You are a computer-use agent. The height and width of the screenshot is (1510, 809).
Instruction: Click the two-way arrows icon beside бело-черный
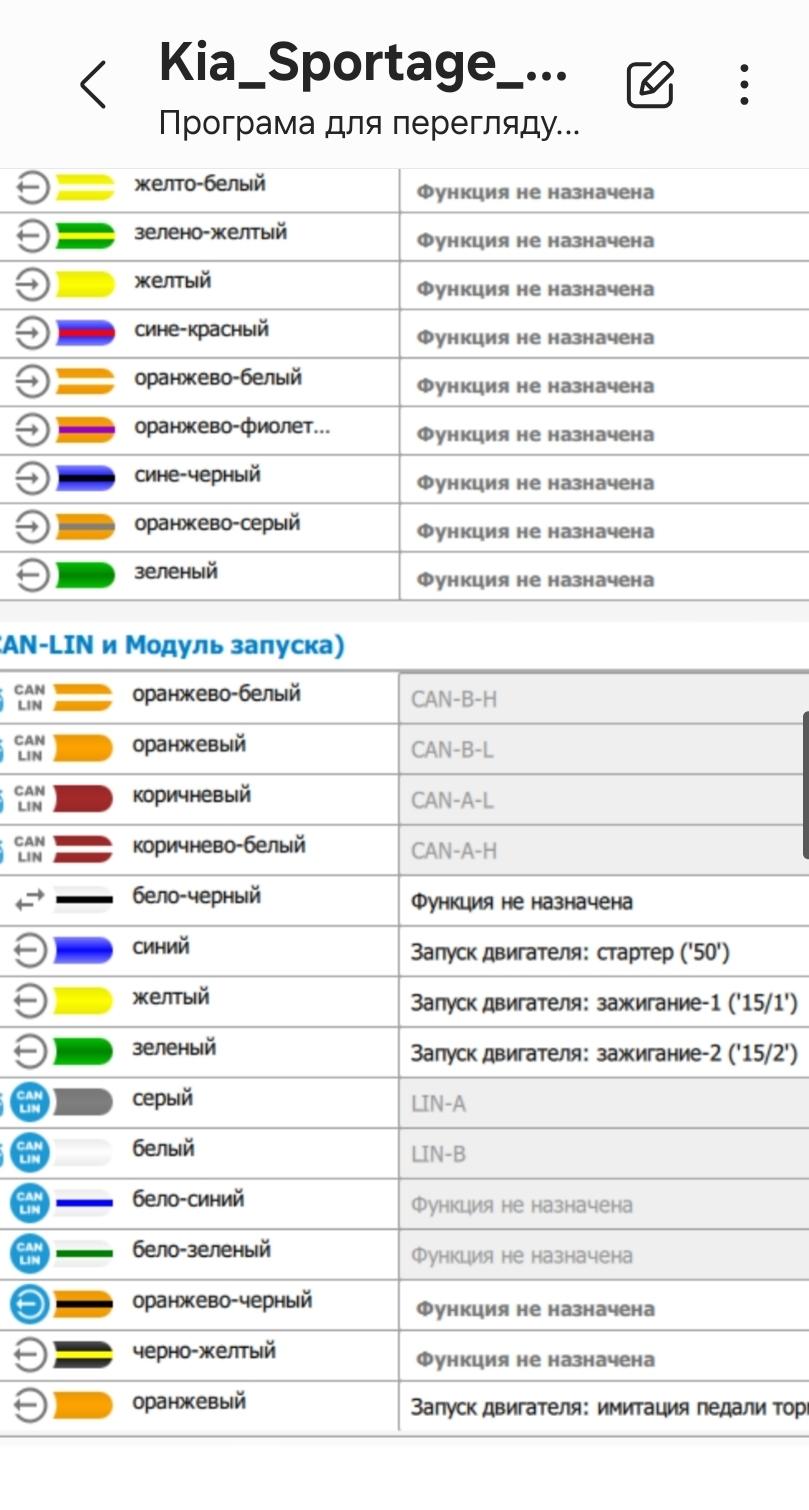31,900
